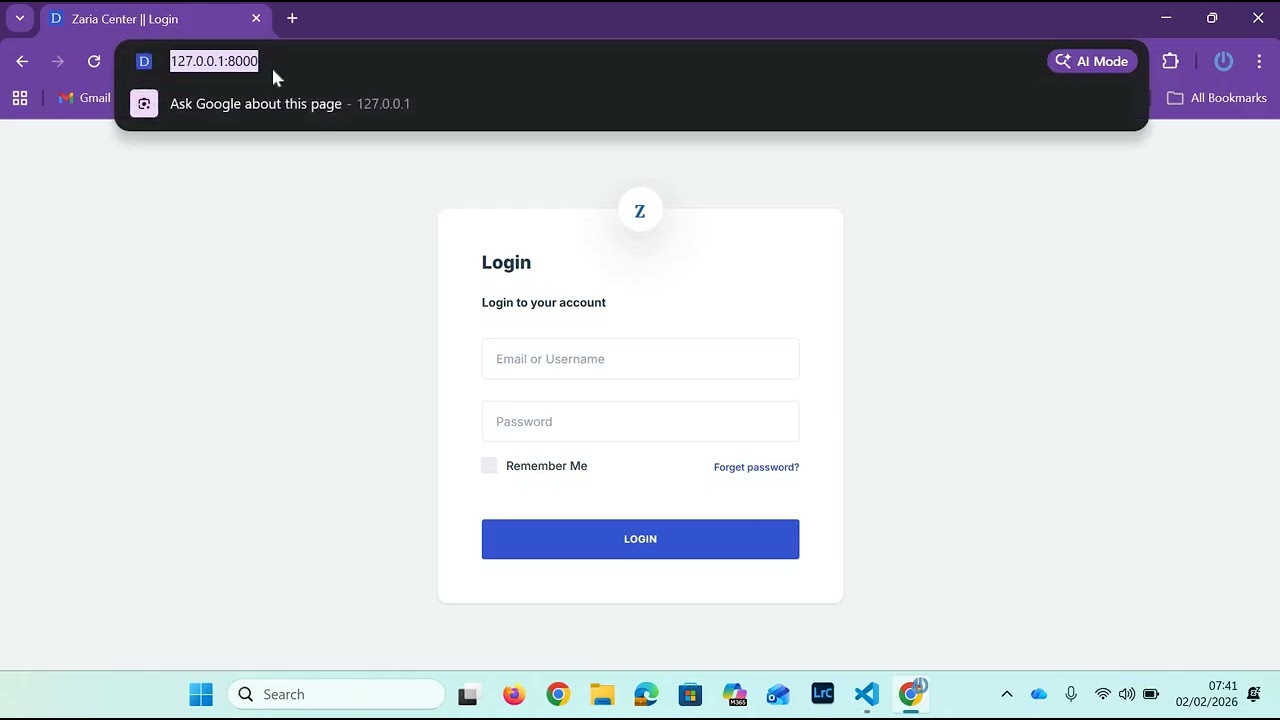Viewport: 1280px width, 720px height.
Task: Submit with the LOGIN button
Action: click(x=640, y=539)
